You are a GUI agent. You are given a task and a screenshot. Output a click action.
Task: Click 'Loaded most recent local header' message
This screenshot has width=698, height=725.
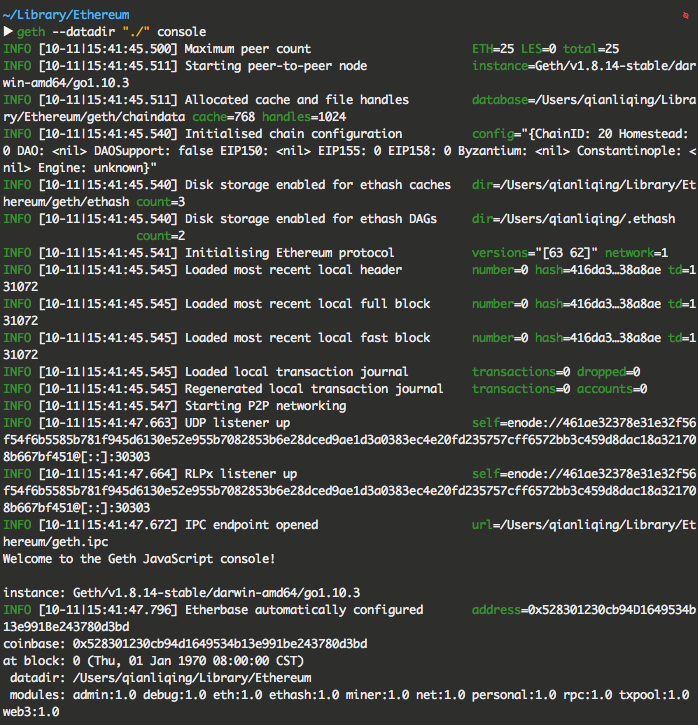pos(294,270)
